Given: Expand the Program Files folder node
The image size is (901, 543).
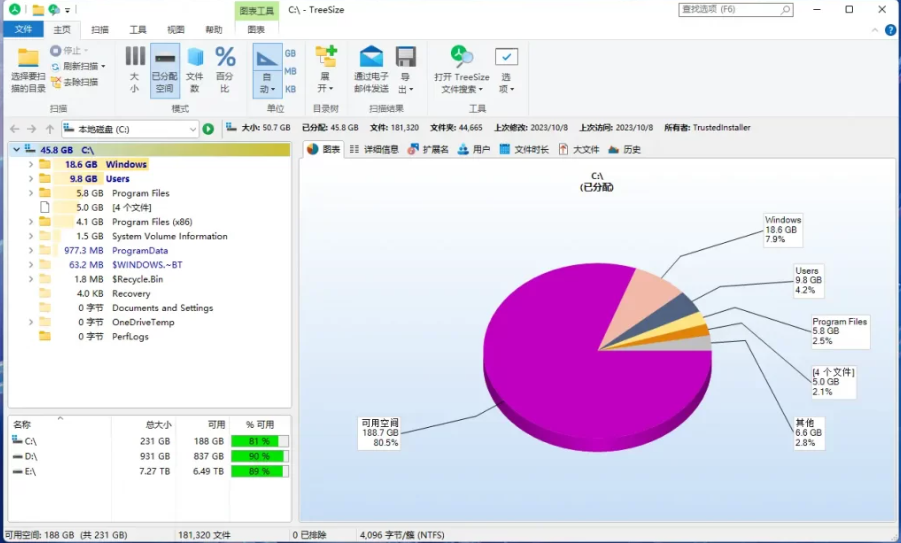Looking at the screenshot, I should click(30, 193).
